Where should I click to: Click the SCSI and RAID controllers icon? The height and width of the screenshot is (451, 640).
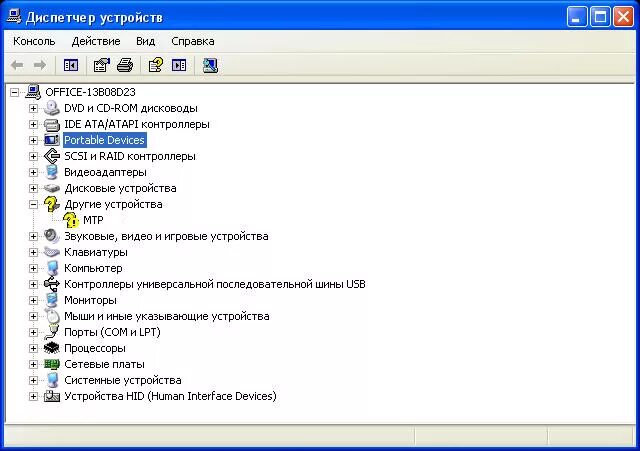(52, 156)
